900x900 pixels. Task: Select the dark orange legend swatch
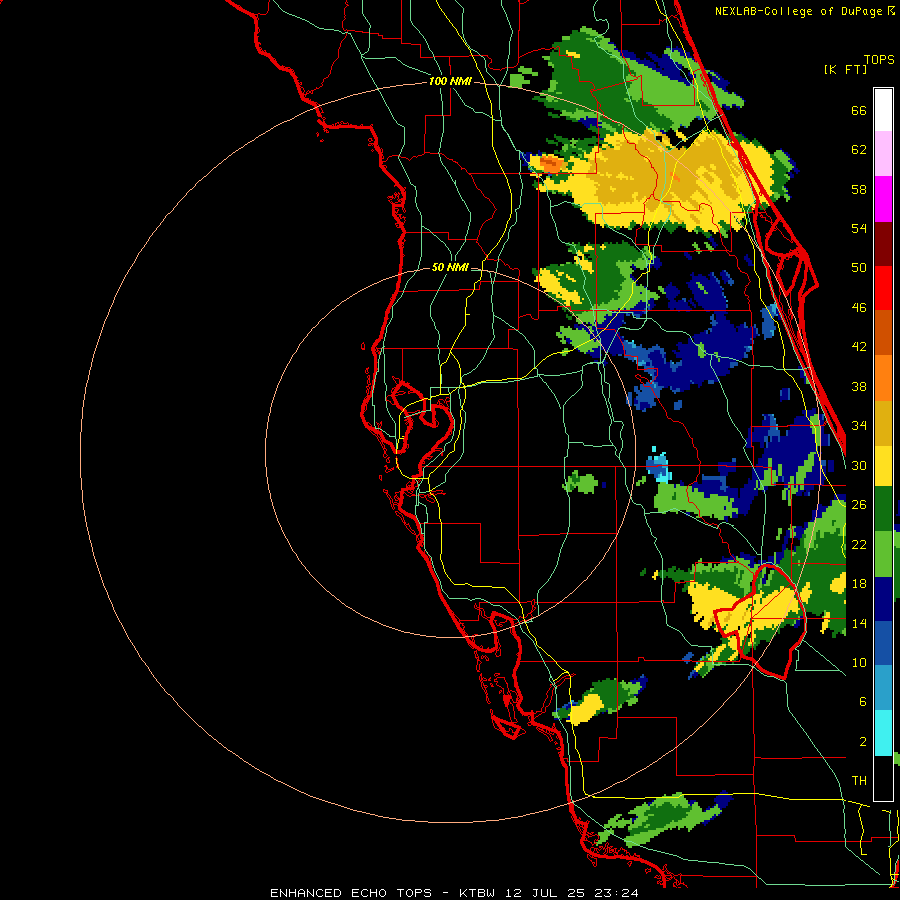(883, 333)
